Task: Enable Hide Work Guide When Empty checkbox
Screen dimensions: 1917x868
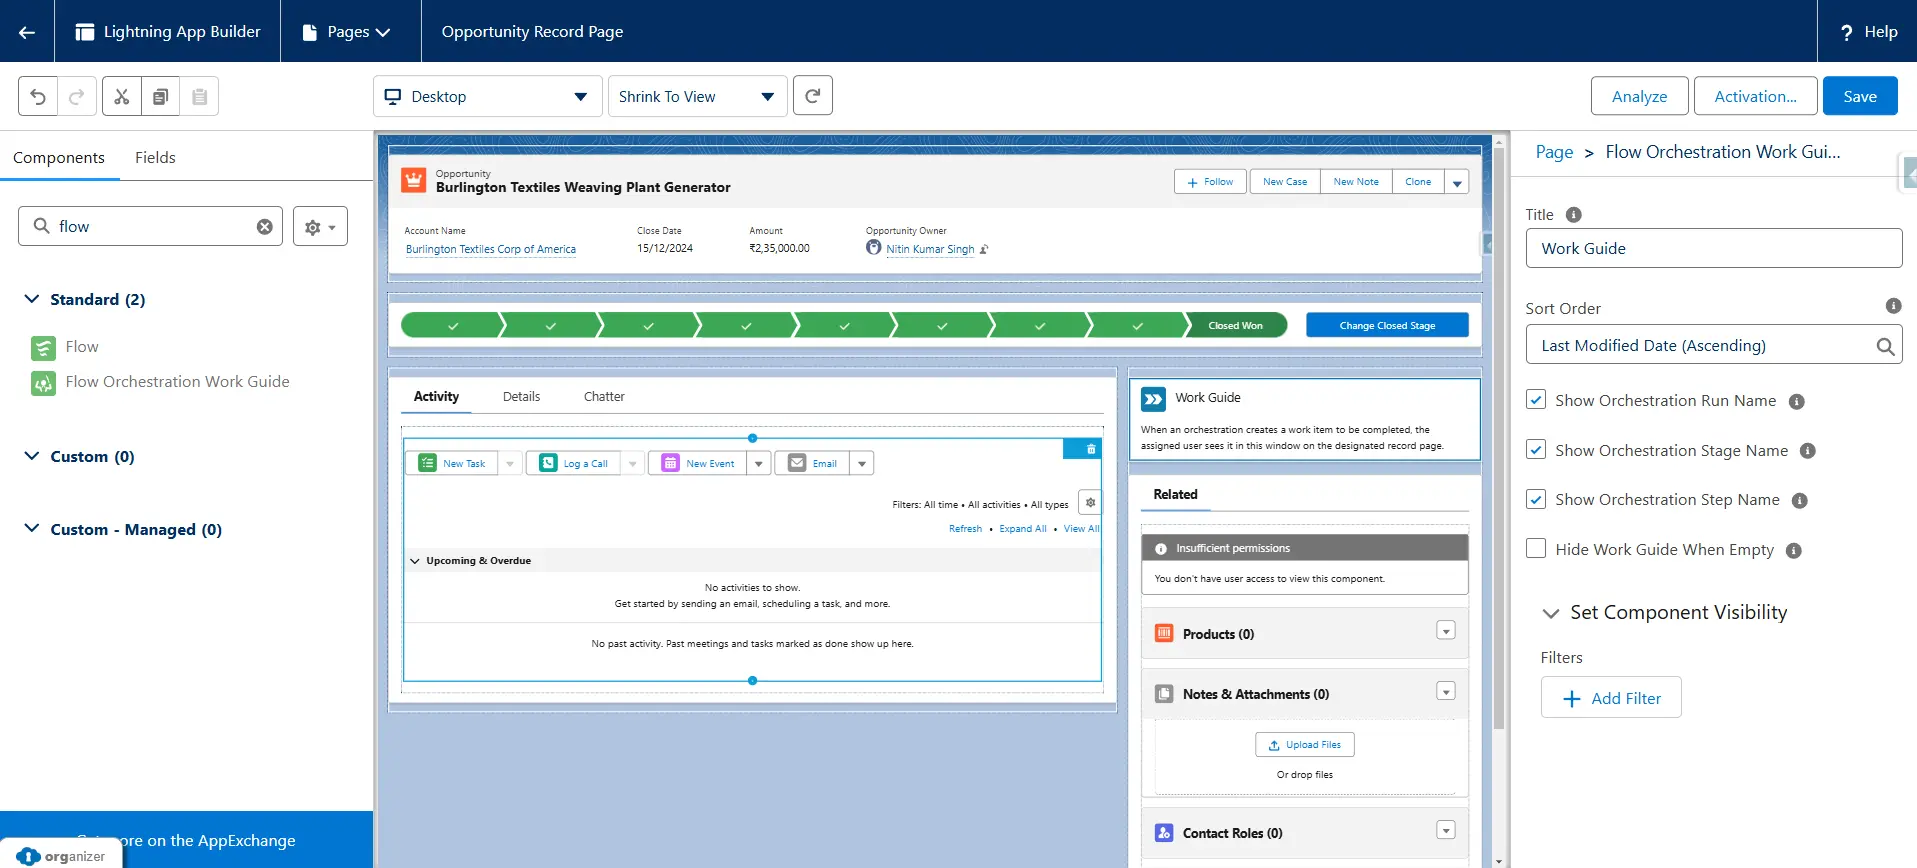Action: (x=1536, y=548)
